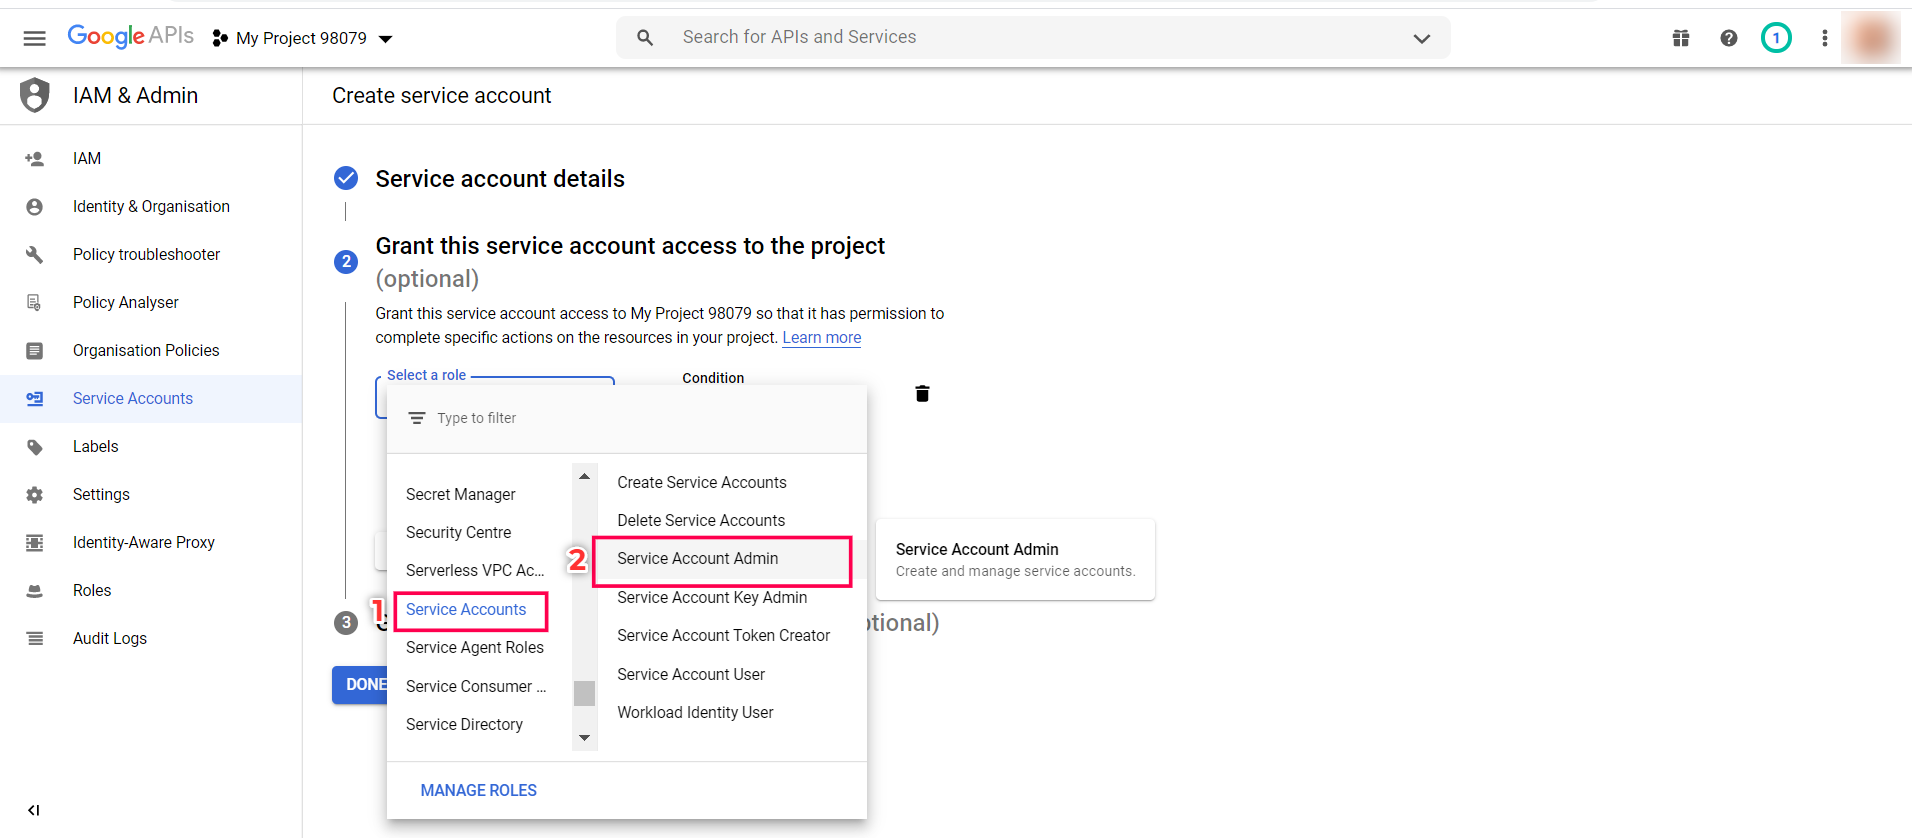Go to Roles in the sidebar
This screenshot has height=838, width=1912.
tap(92, 591)
